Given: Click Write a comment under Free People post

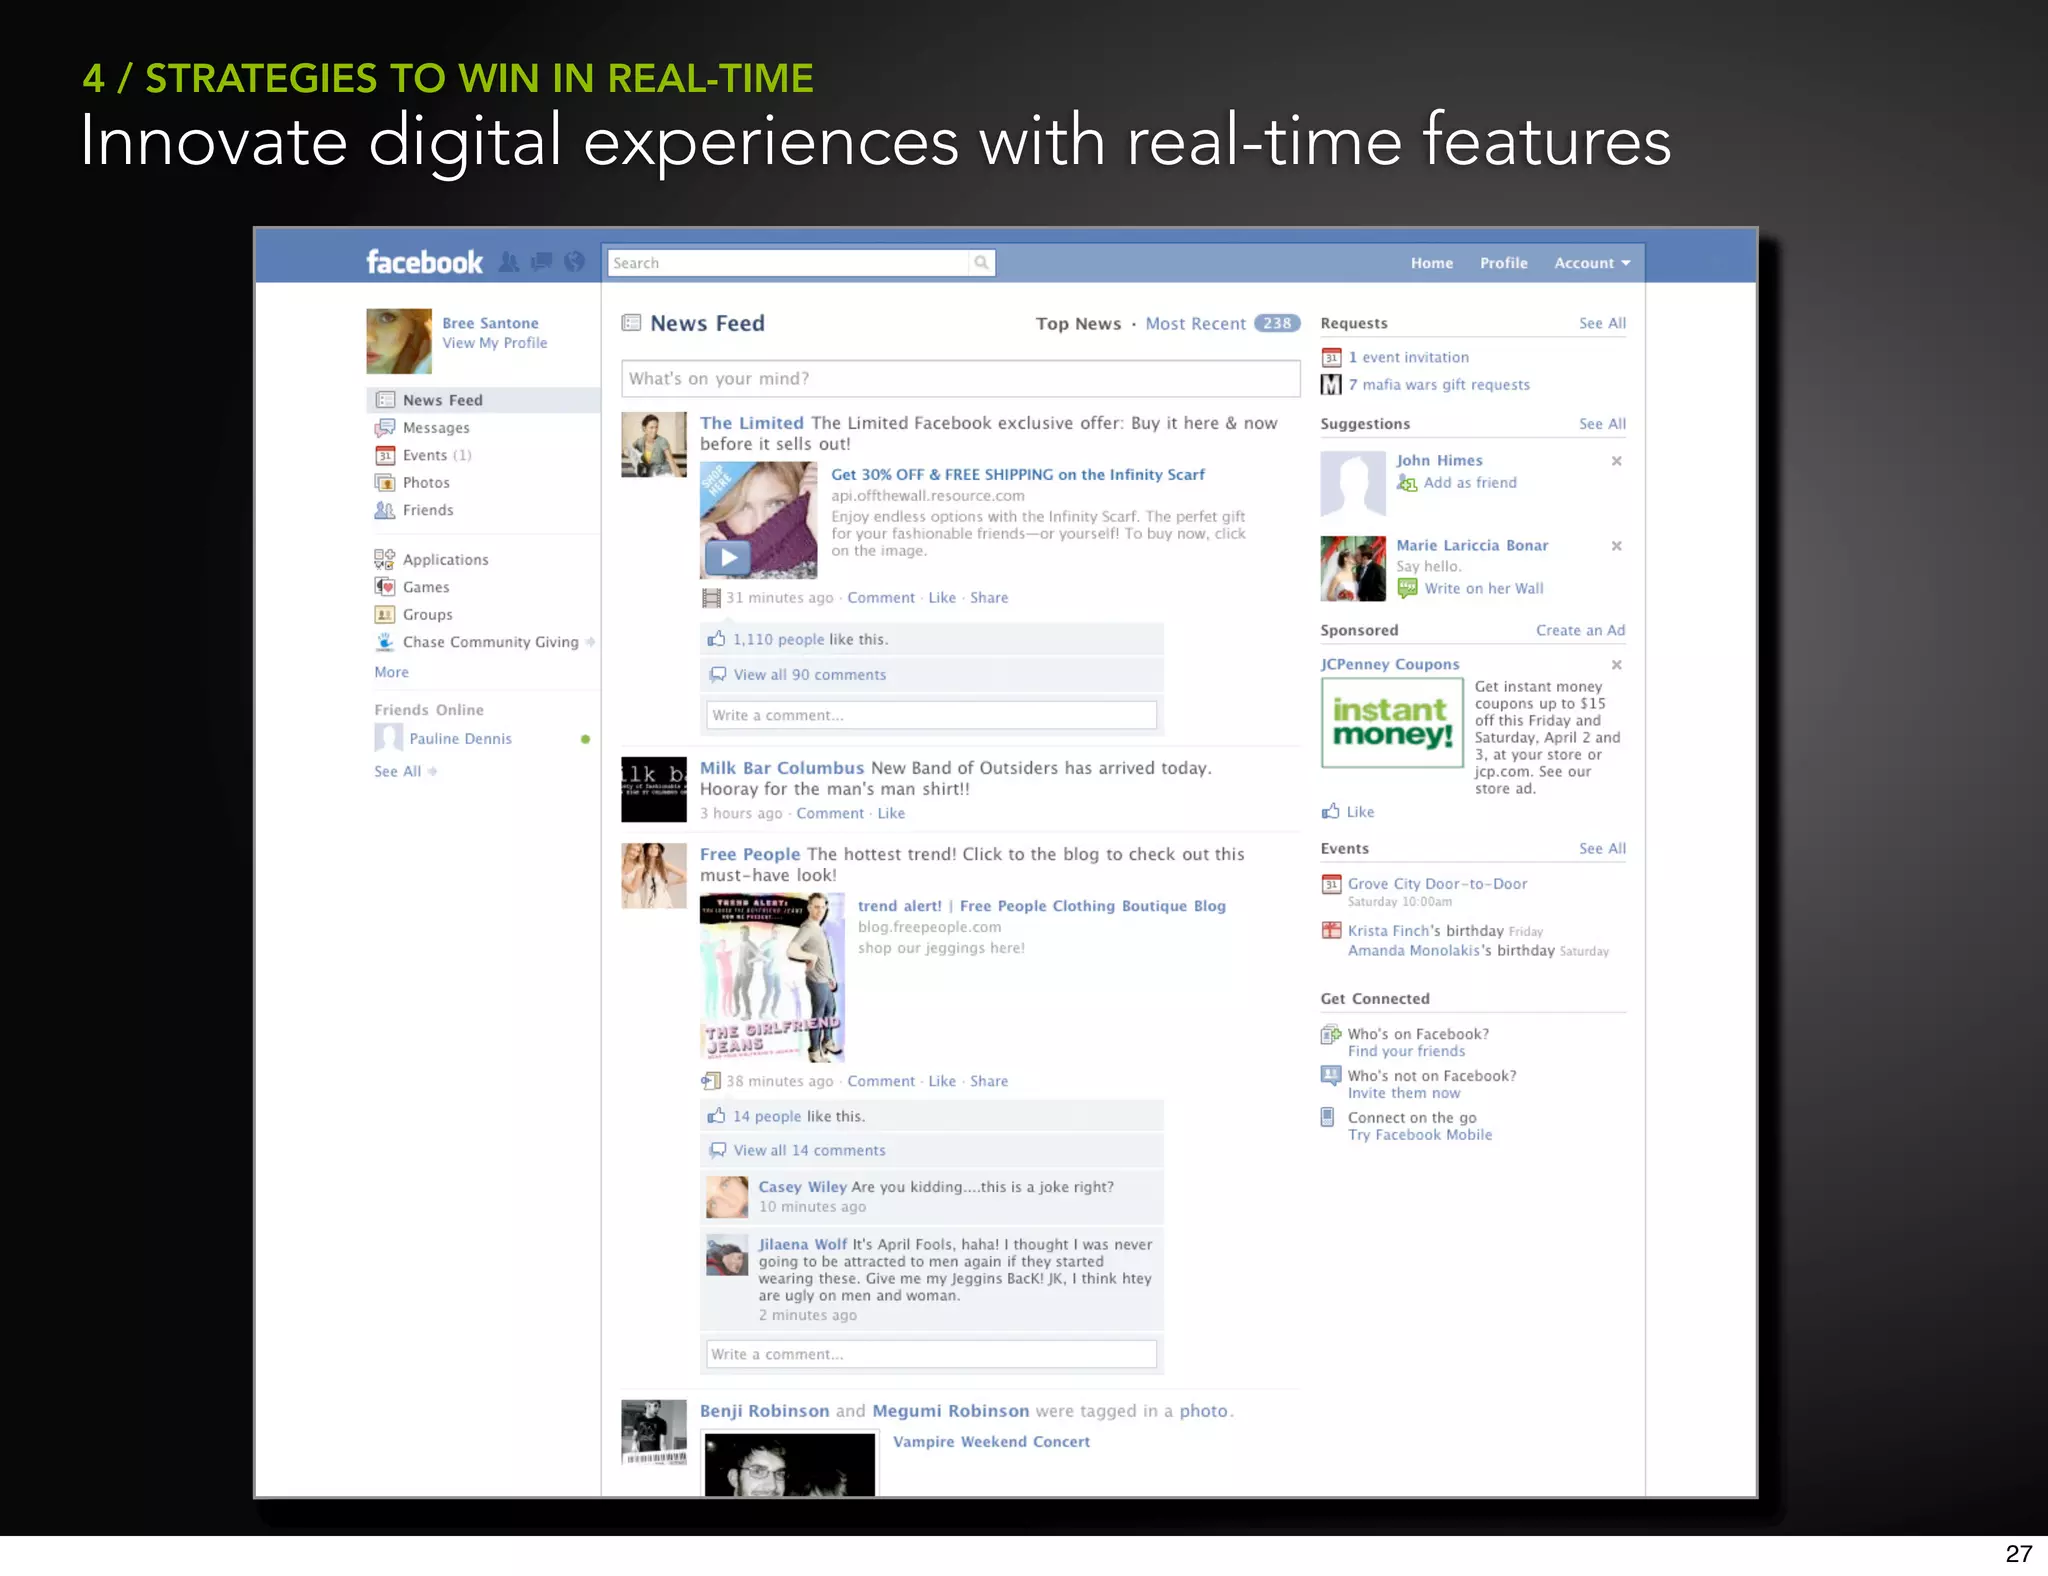Looking at the screenshot, I should tap(931, 1354).
